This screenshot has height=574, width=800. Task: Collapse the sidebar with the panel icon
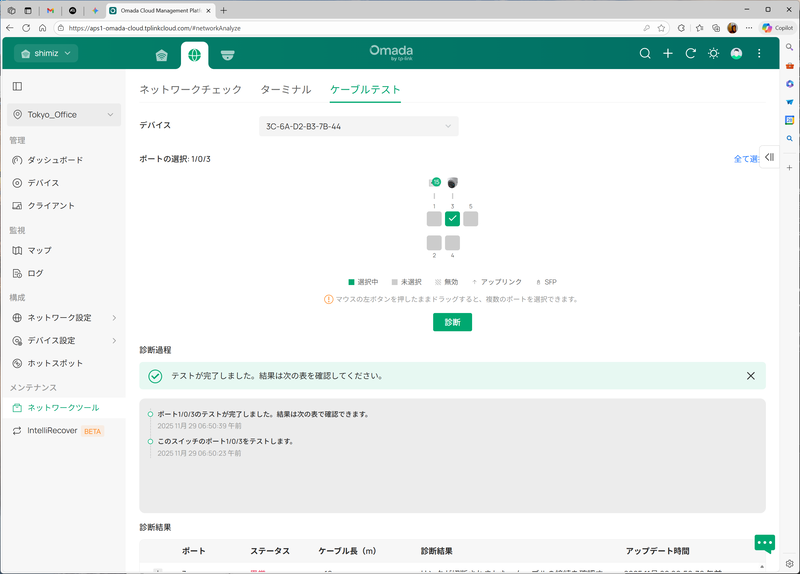[x=17, y=86]
